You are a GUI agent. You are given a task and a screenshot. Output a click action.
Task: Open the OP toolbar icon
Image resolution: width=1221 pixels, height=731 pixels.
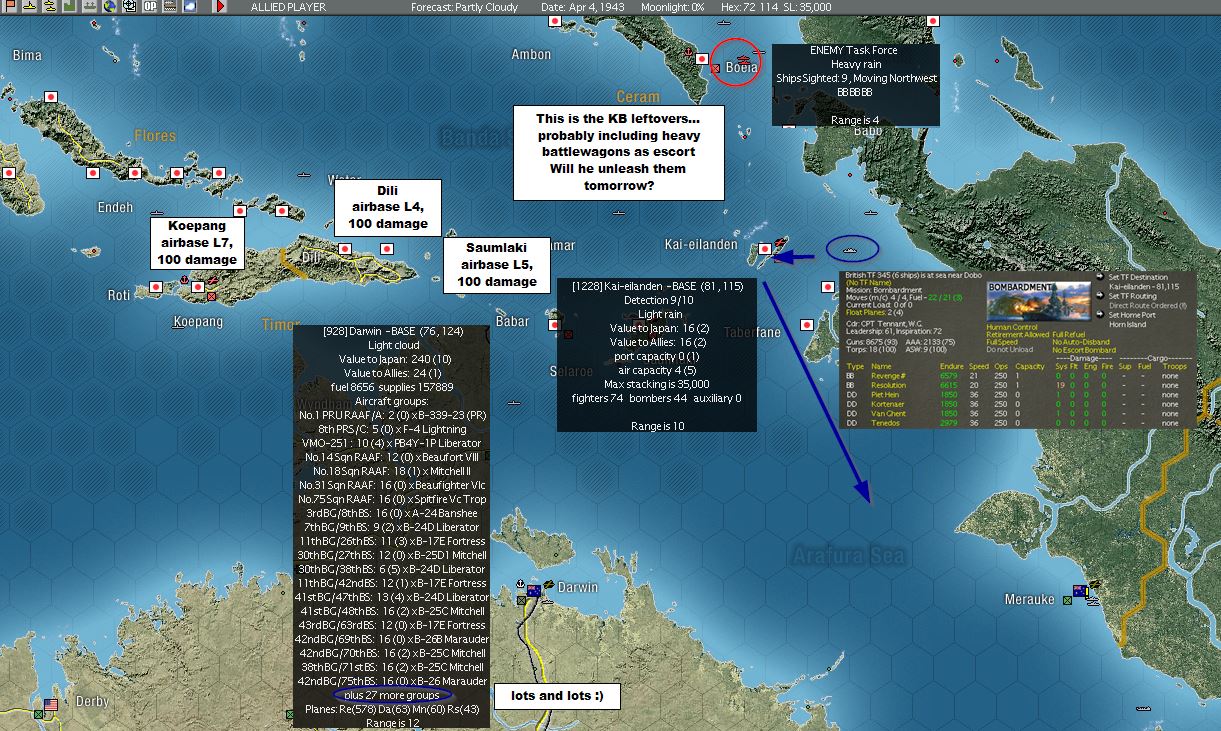(150, 7)
